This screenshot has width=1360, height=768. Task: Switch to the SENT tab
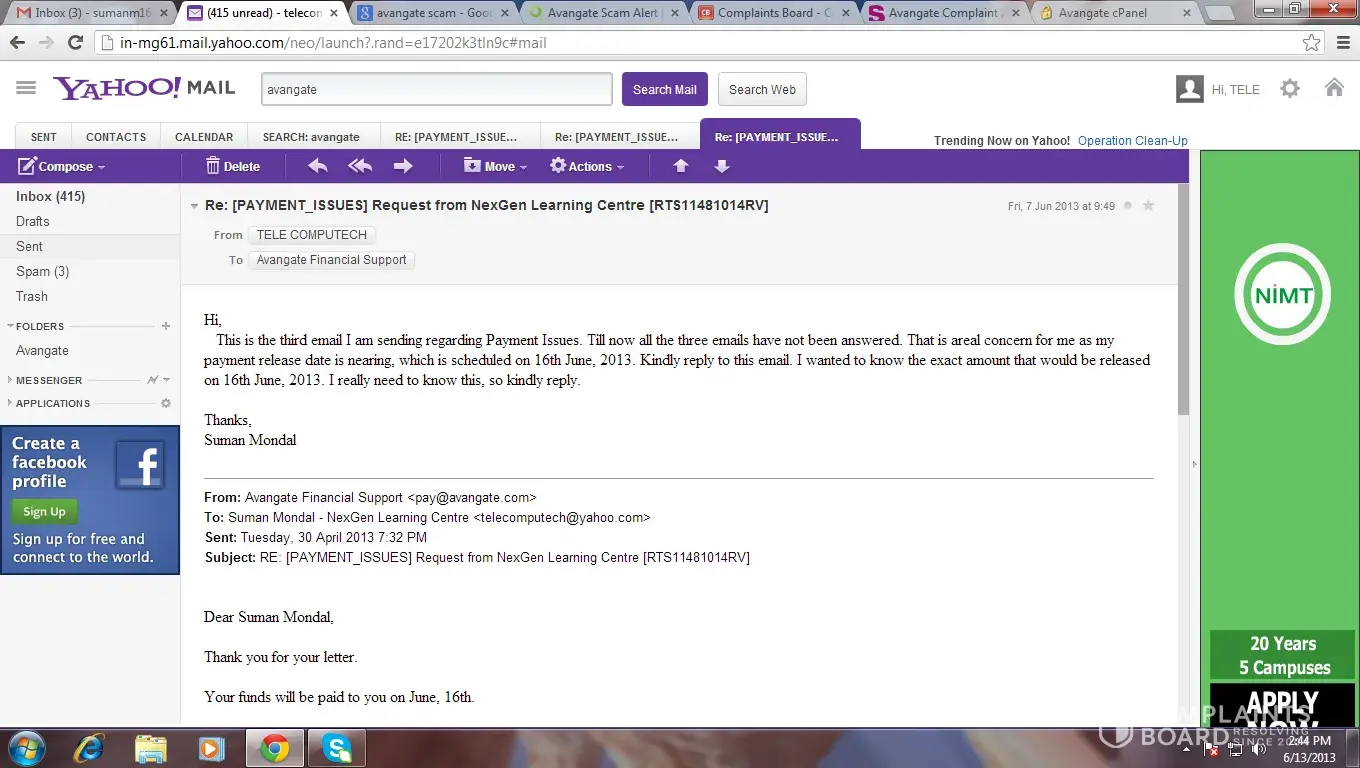tap(44, 137)
